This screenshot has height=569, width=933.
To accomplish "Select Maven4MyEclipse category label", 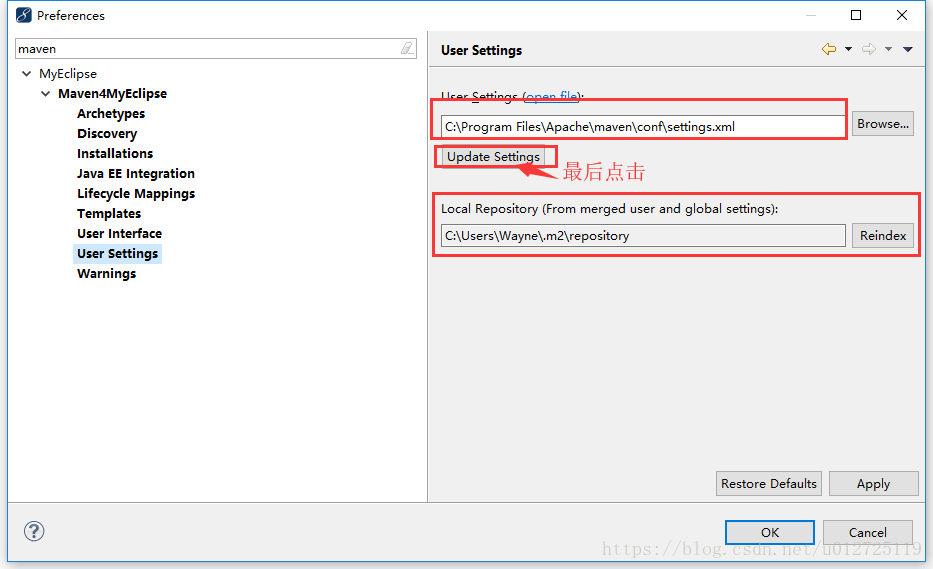I will (x=112, y=94).
